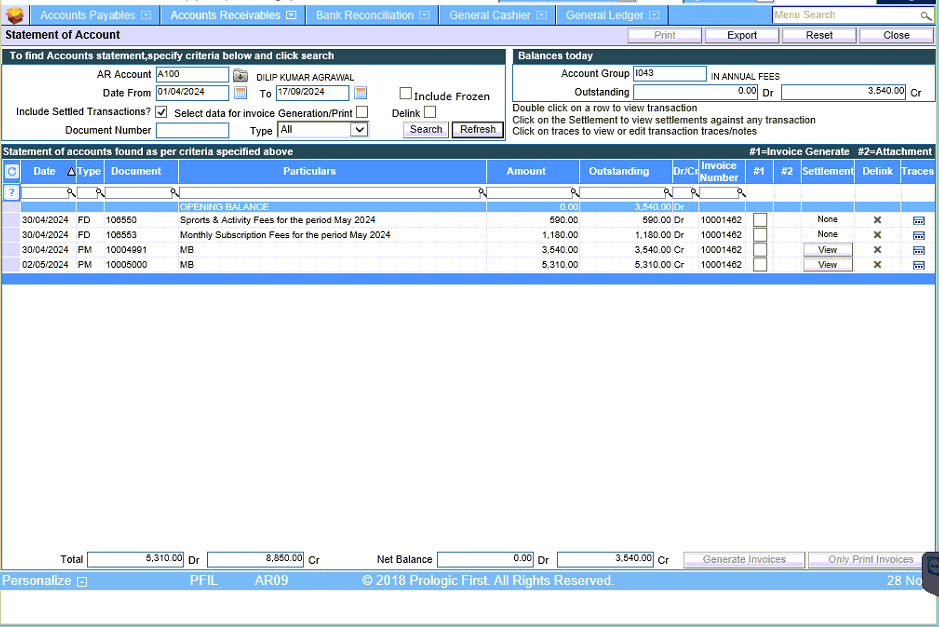Viewport: 939px width, 627px height.
Task: Delink the Monthly Subscription Fees row
Action: coord(877,235)
